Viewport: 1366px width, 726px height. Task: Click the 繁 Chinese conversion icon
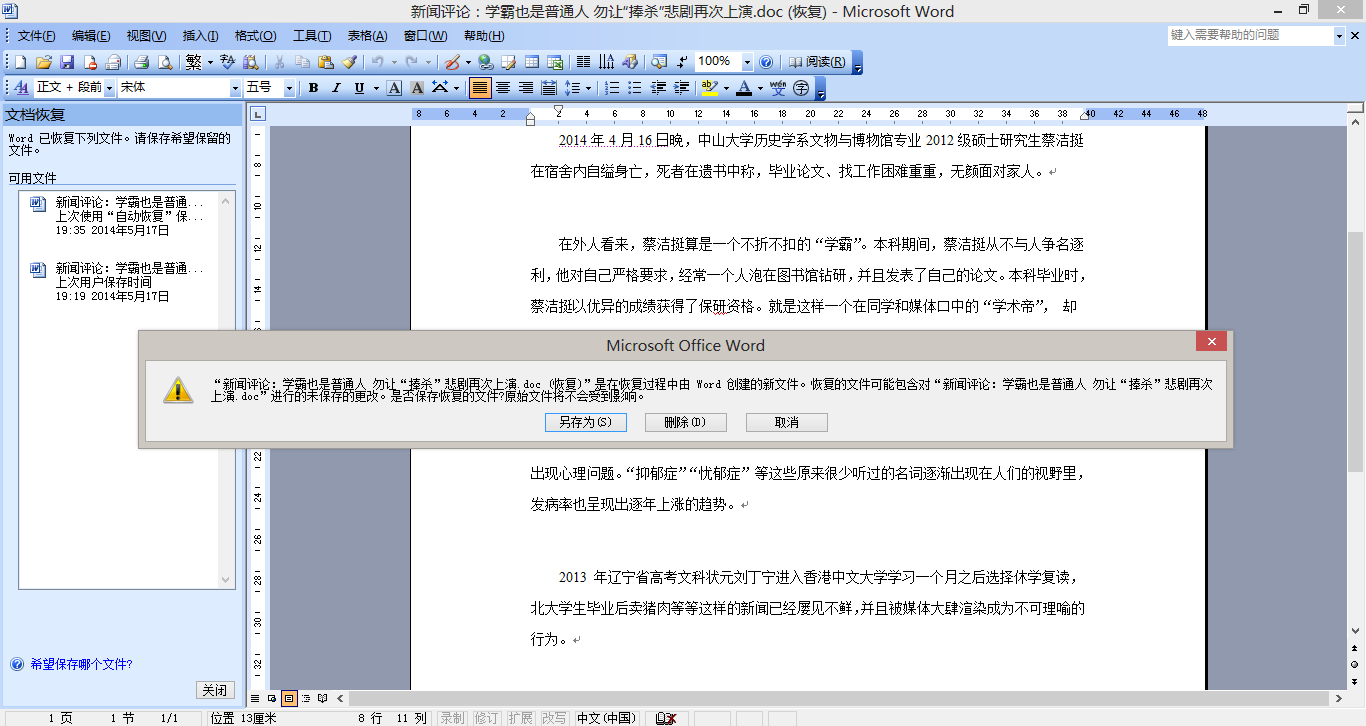[x=193, y=62]
